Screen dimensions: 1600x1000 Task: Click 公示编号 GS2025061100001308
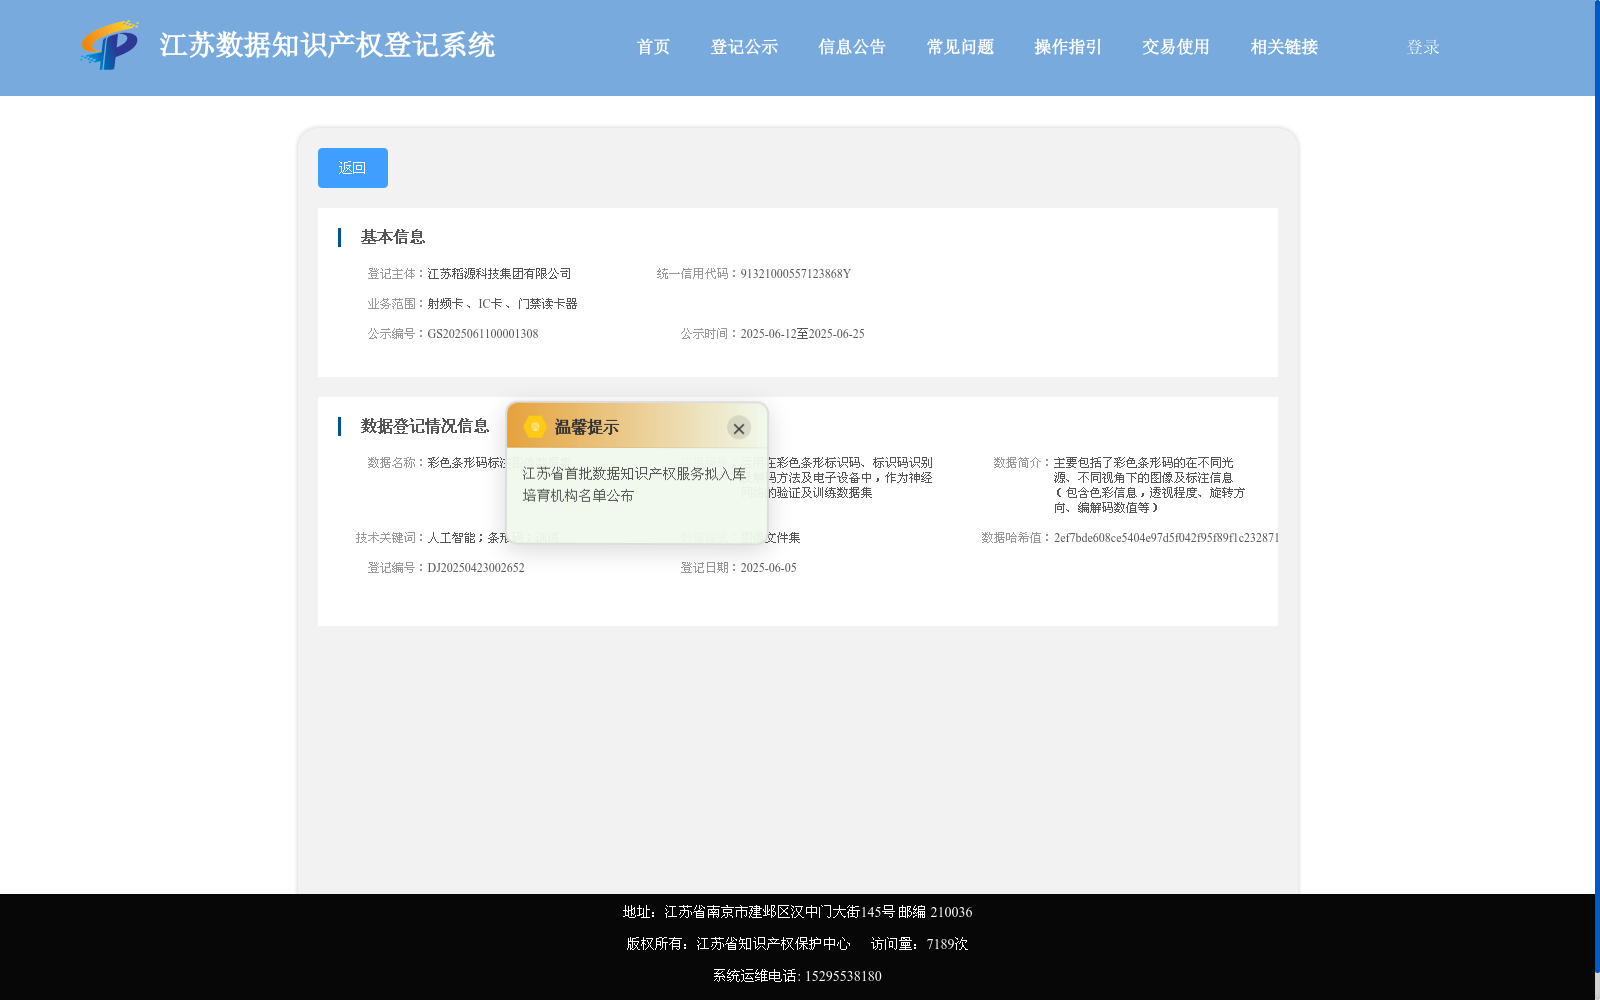(483, 334)
